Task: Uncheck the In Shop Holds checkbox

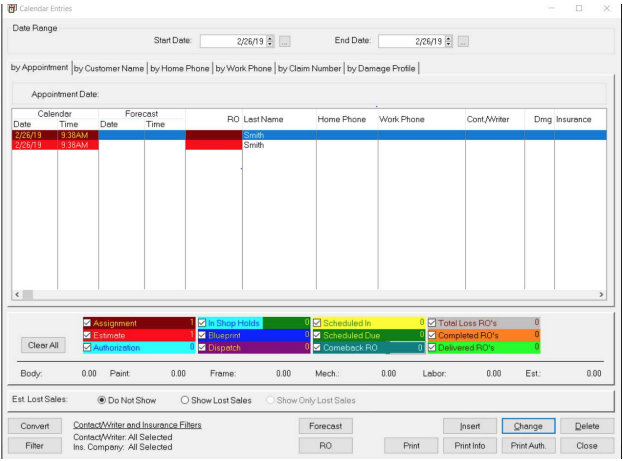Action: 203,322
